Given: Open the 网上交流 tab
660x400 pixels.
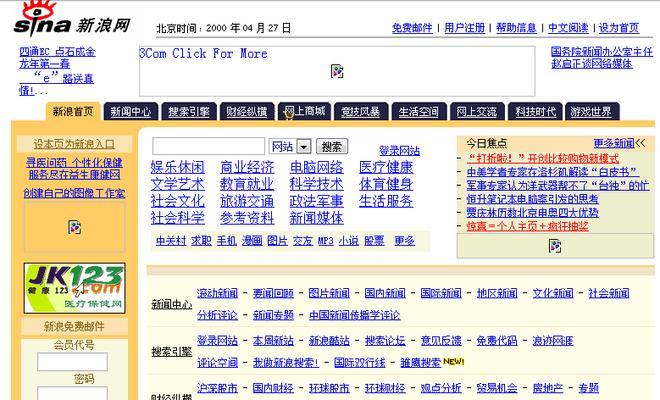Looking at the screenshot, I should [x=477, y=112].
